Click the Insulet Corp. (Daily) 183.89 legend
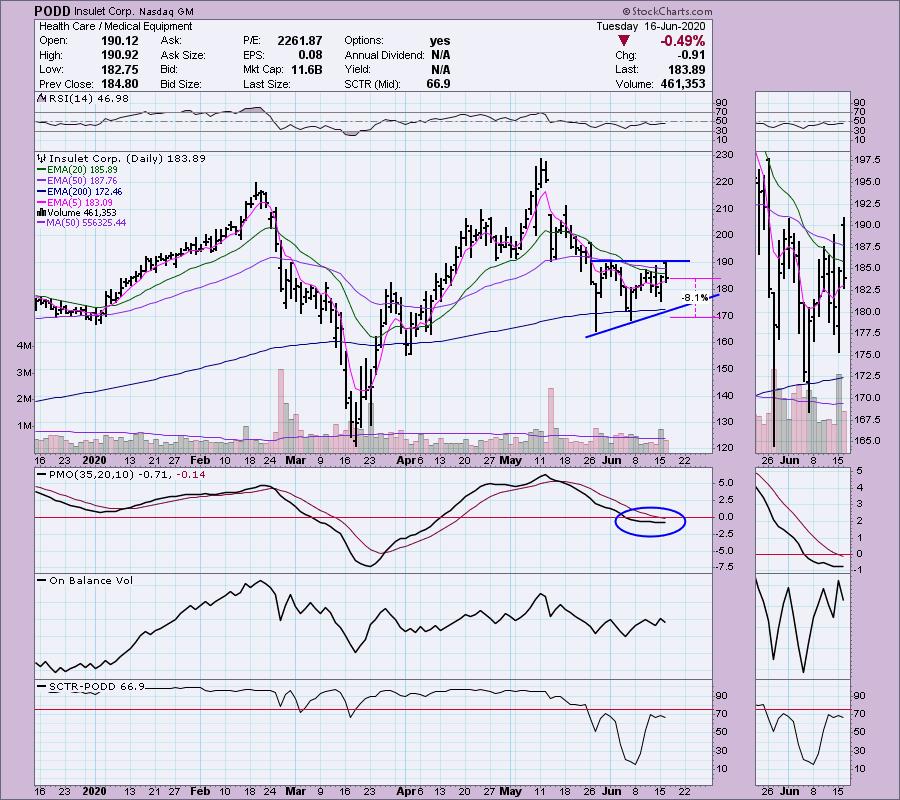Viewport: 900px width, 800px height. 127,158
